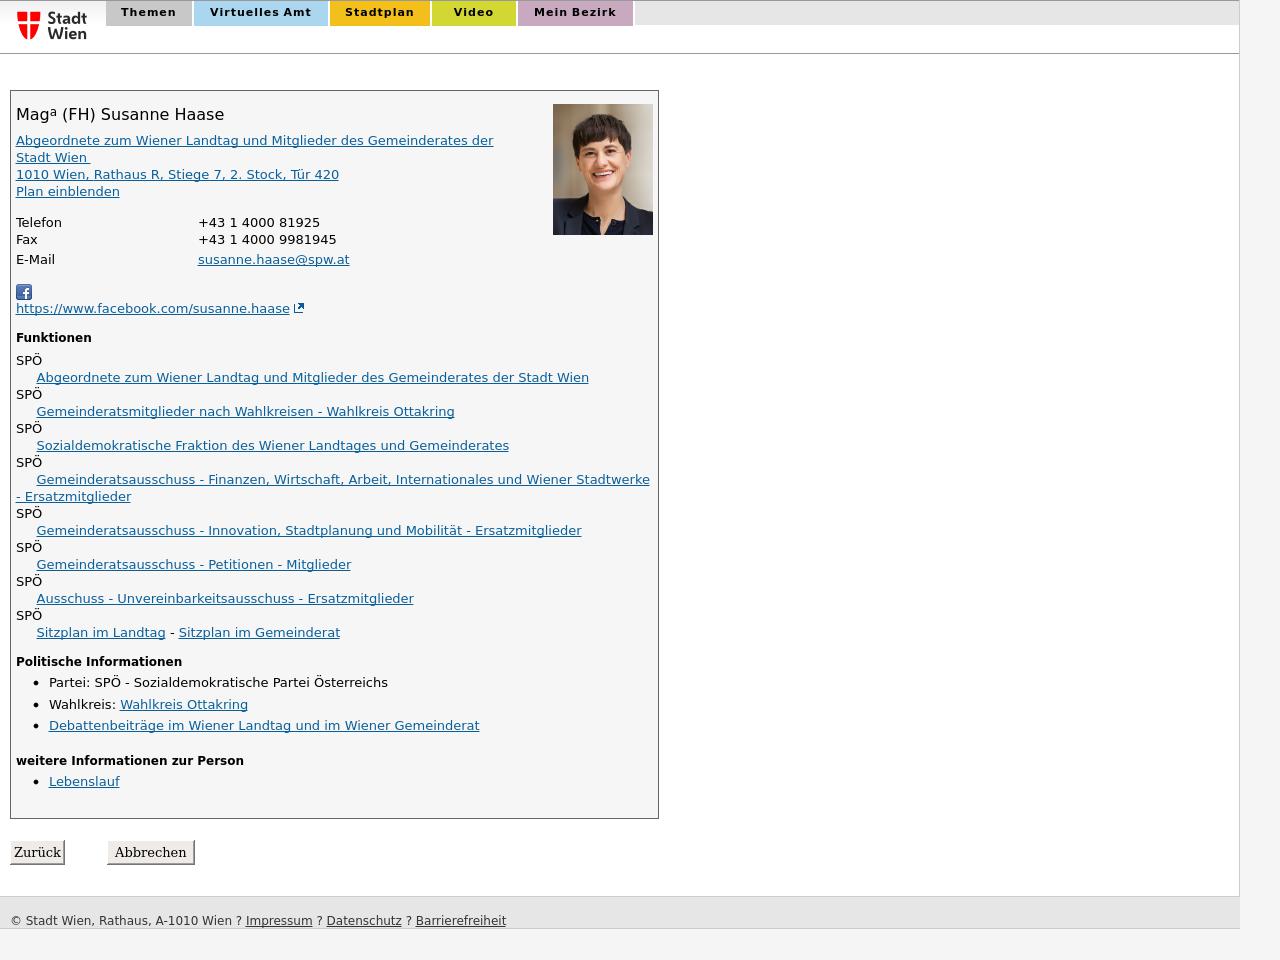Open Barrierefreiheit in the footer

pos(461,920)
